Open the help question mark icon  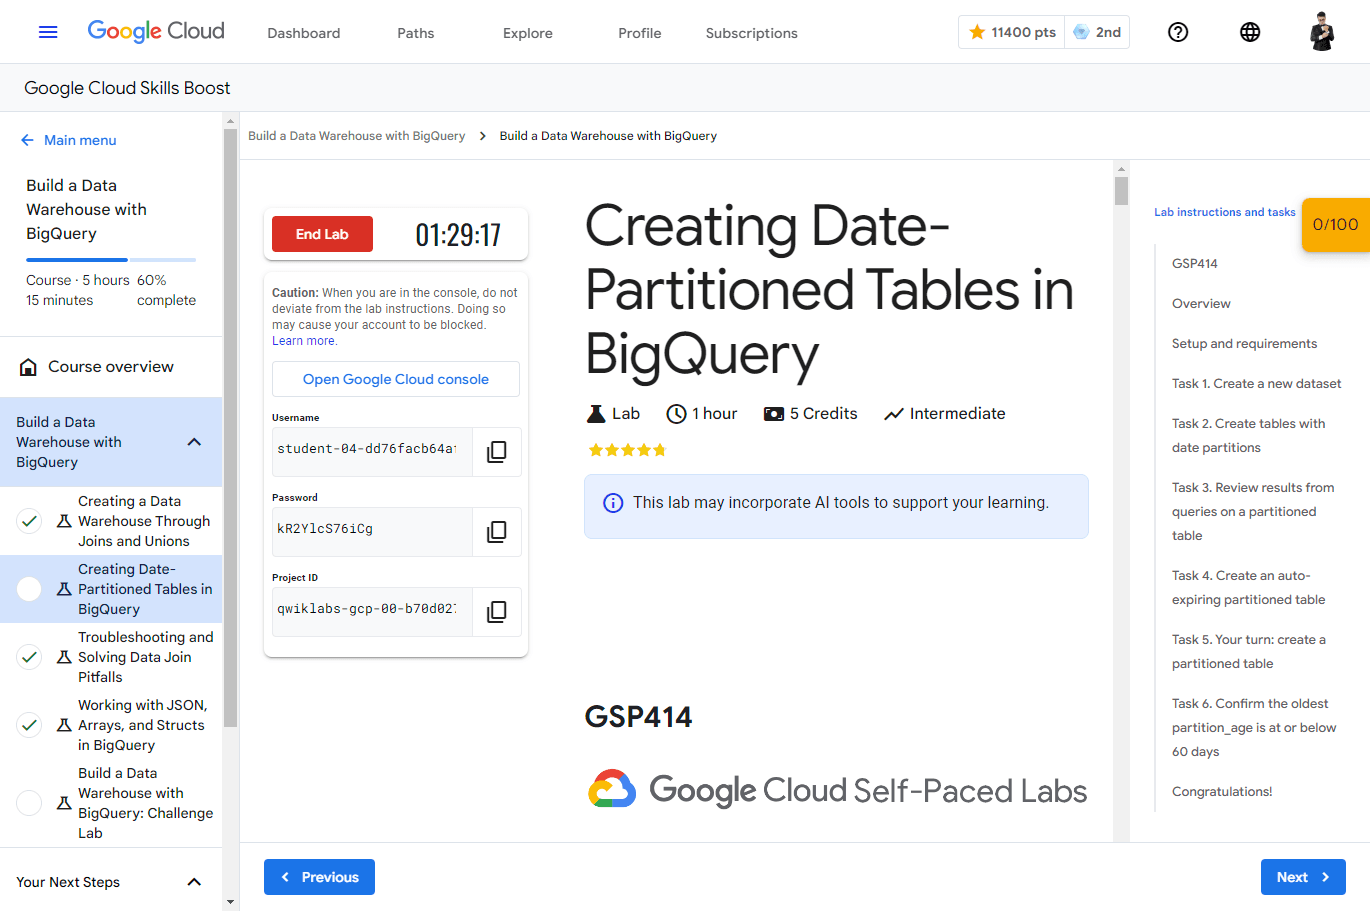(1178, 32)
